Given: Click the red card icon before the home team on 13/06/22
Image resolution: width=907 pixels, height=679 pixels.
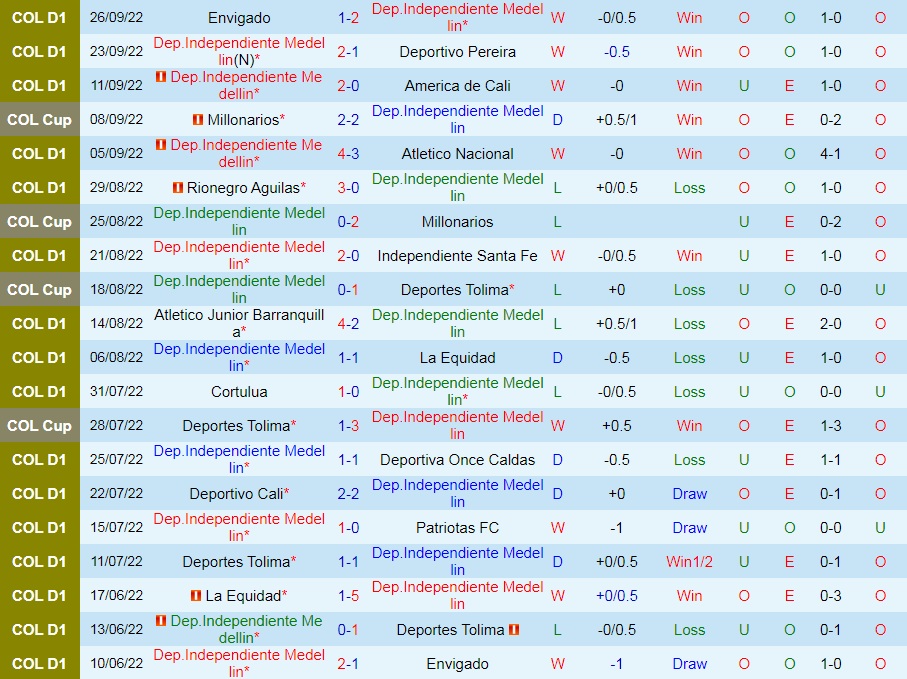Looking at the screenshot, I should (161, 621).
